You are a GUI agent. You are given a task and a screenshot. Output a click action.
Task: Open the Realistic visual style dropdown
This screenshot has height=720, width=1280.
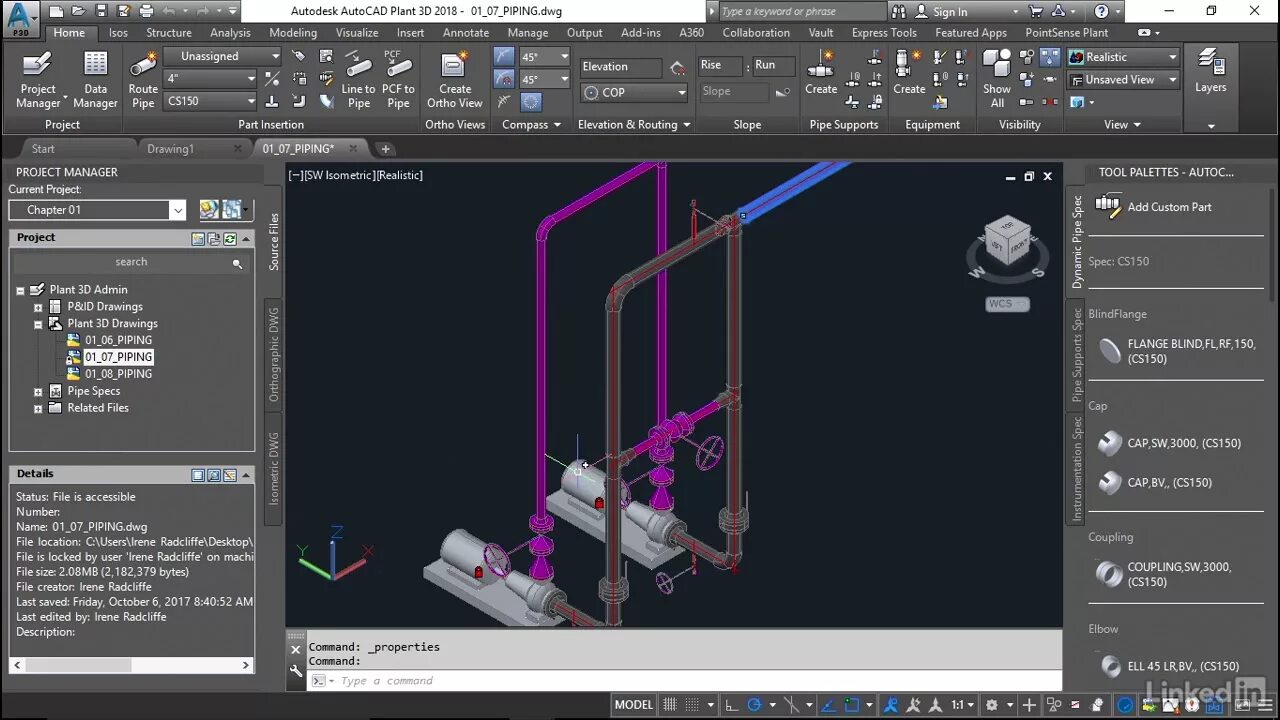(x=1123, y=57)
